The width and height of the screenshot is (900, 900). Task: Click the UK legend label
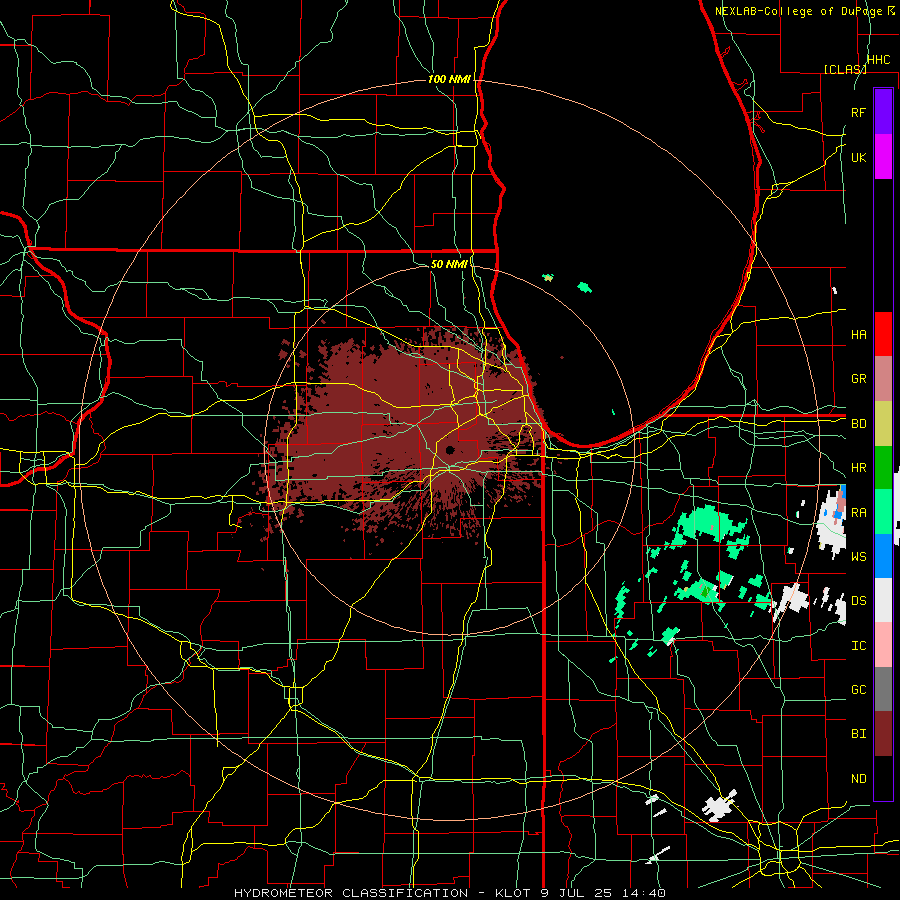(x=859, y=157)
